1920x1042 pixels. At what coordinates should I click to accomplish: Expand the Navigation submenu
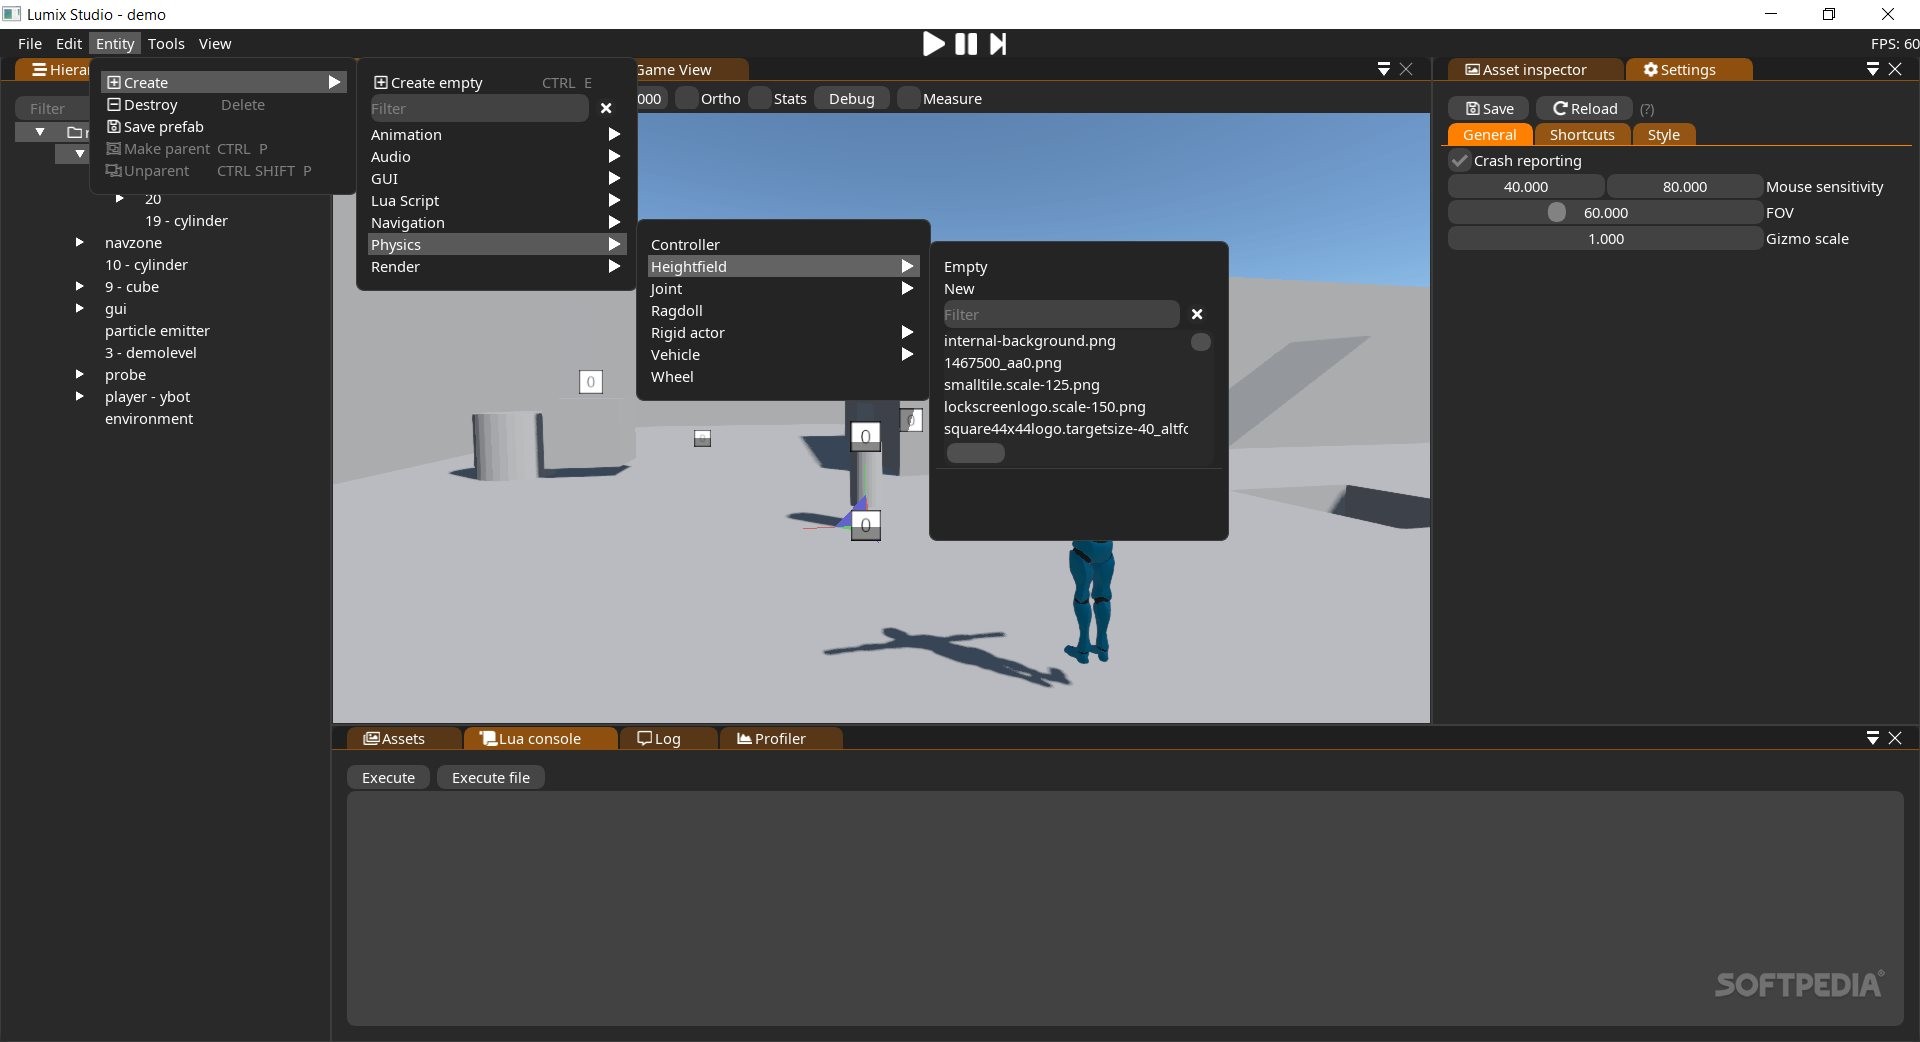click(x=497, y=223)
